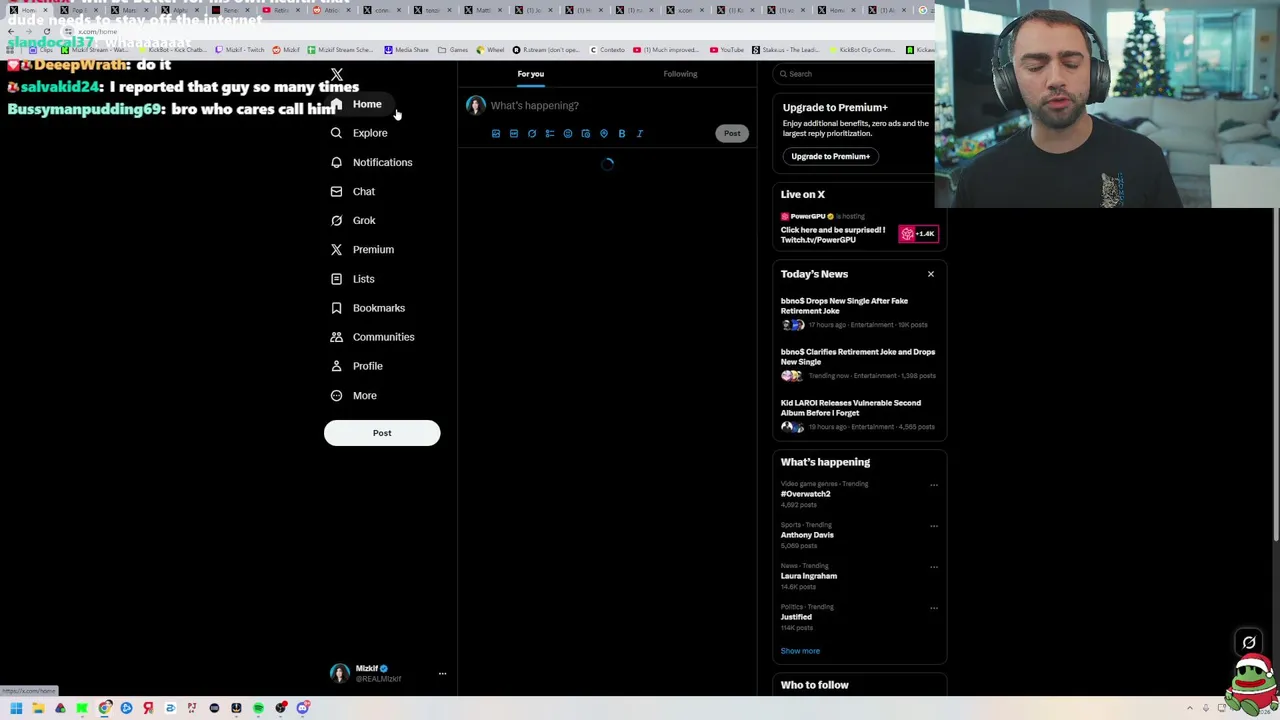
Task: Open the emoji picker in composer
Action: click(x=568, y=133)
